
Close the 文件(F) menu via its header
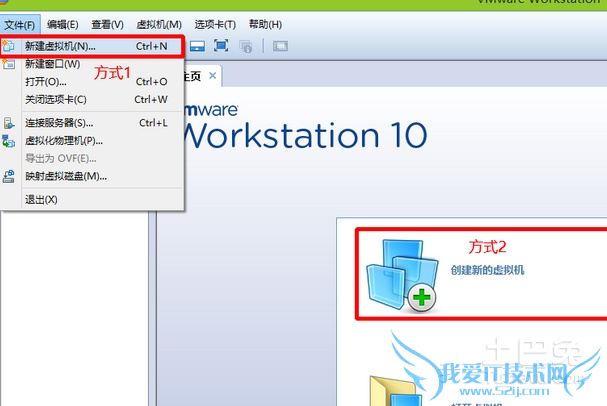tap(20, 25)
